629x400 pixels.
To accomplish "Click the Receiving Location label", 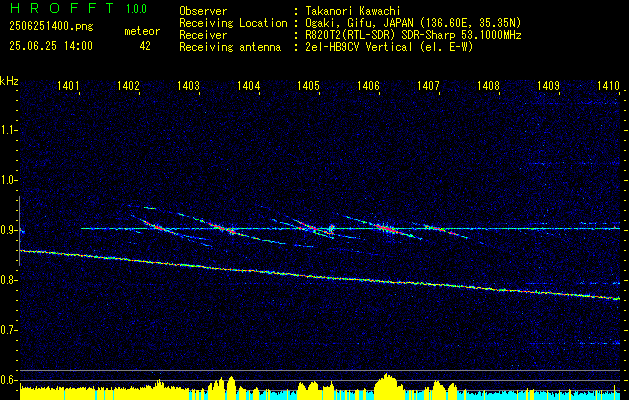I will [x=233, y=23].
